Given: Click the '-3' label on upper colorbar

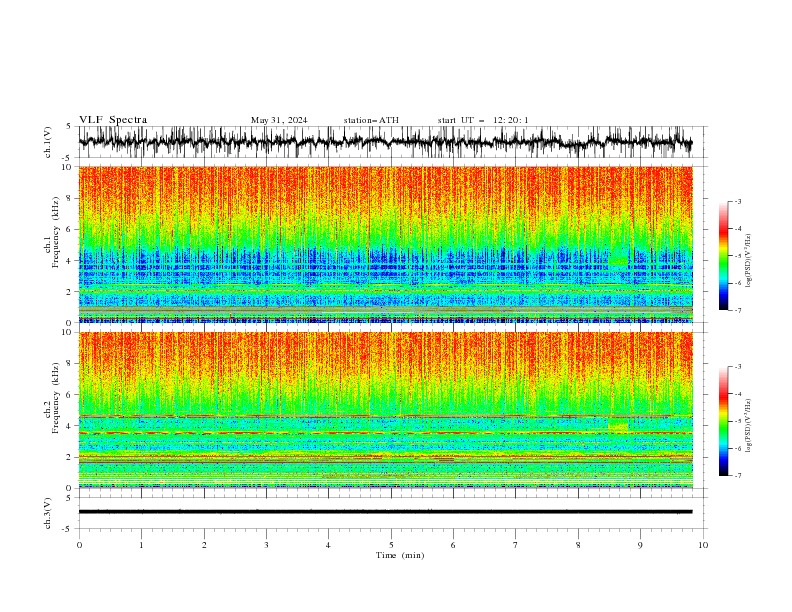Looking at the screenshot, I should 737,201.
